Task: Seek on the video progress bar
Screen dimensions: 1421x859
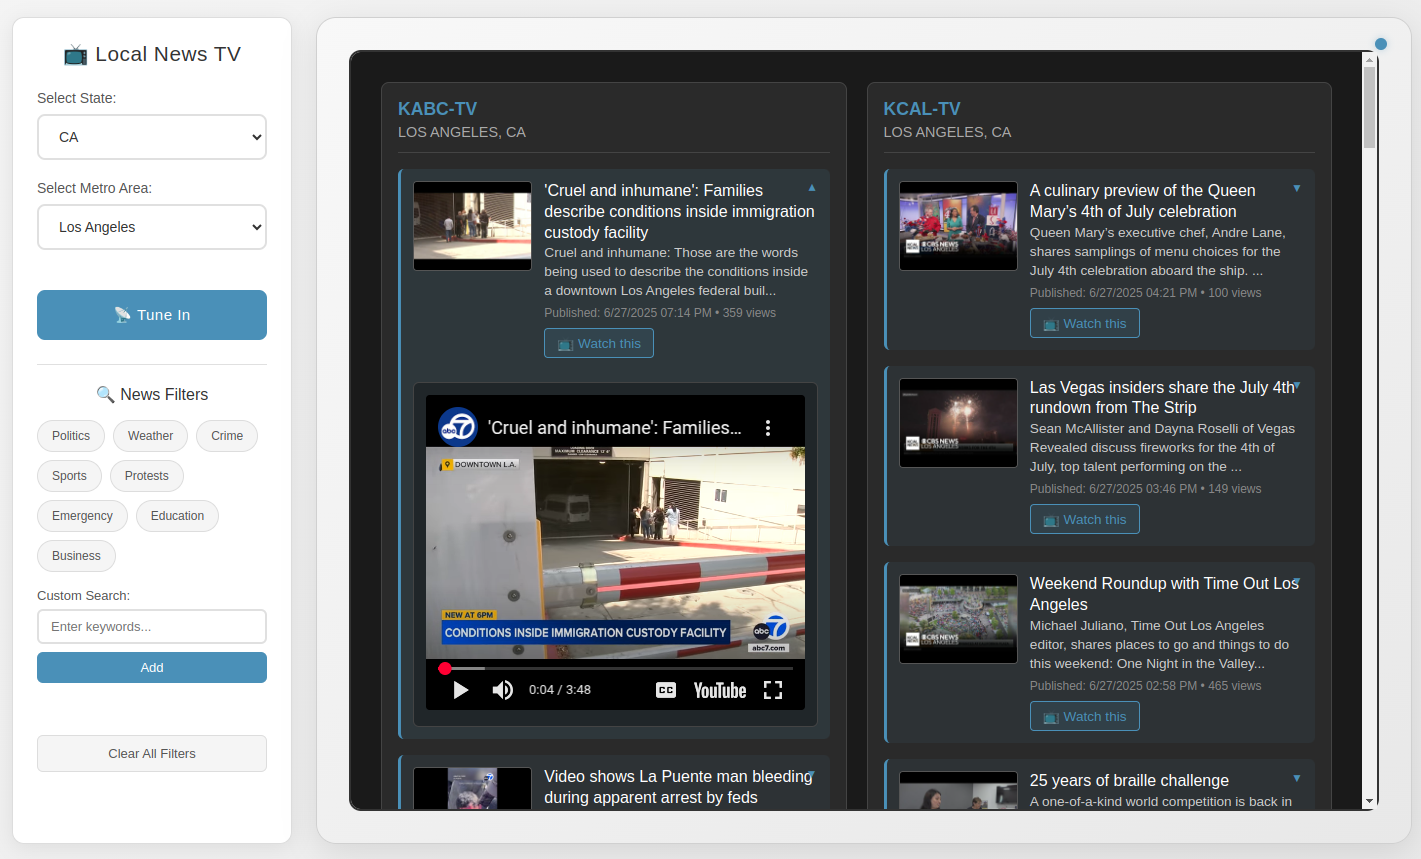Action: [615, 668]
